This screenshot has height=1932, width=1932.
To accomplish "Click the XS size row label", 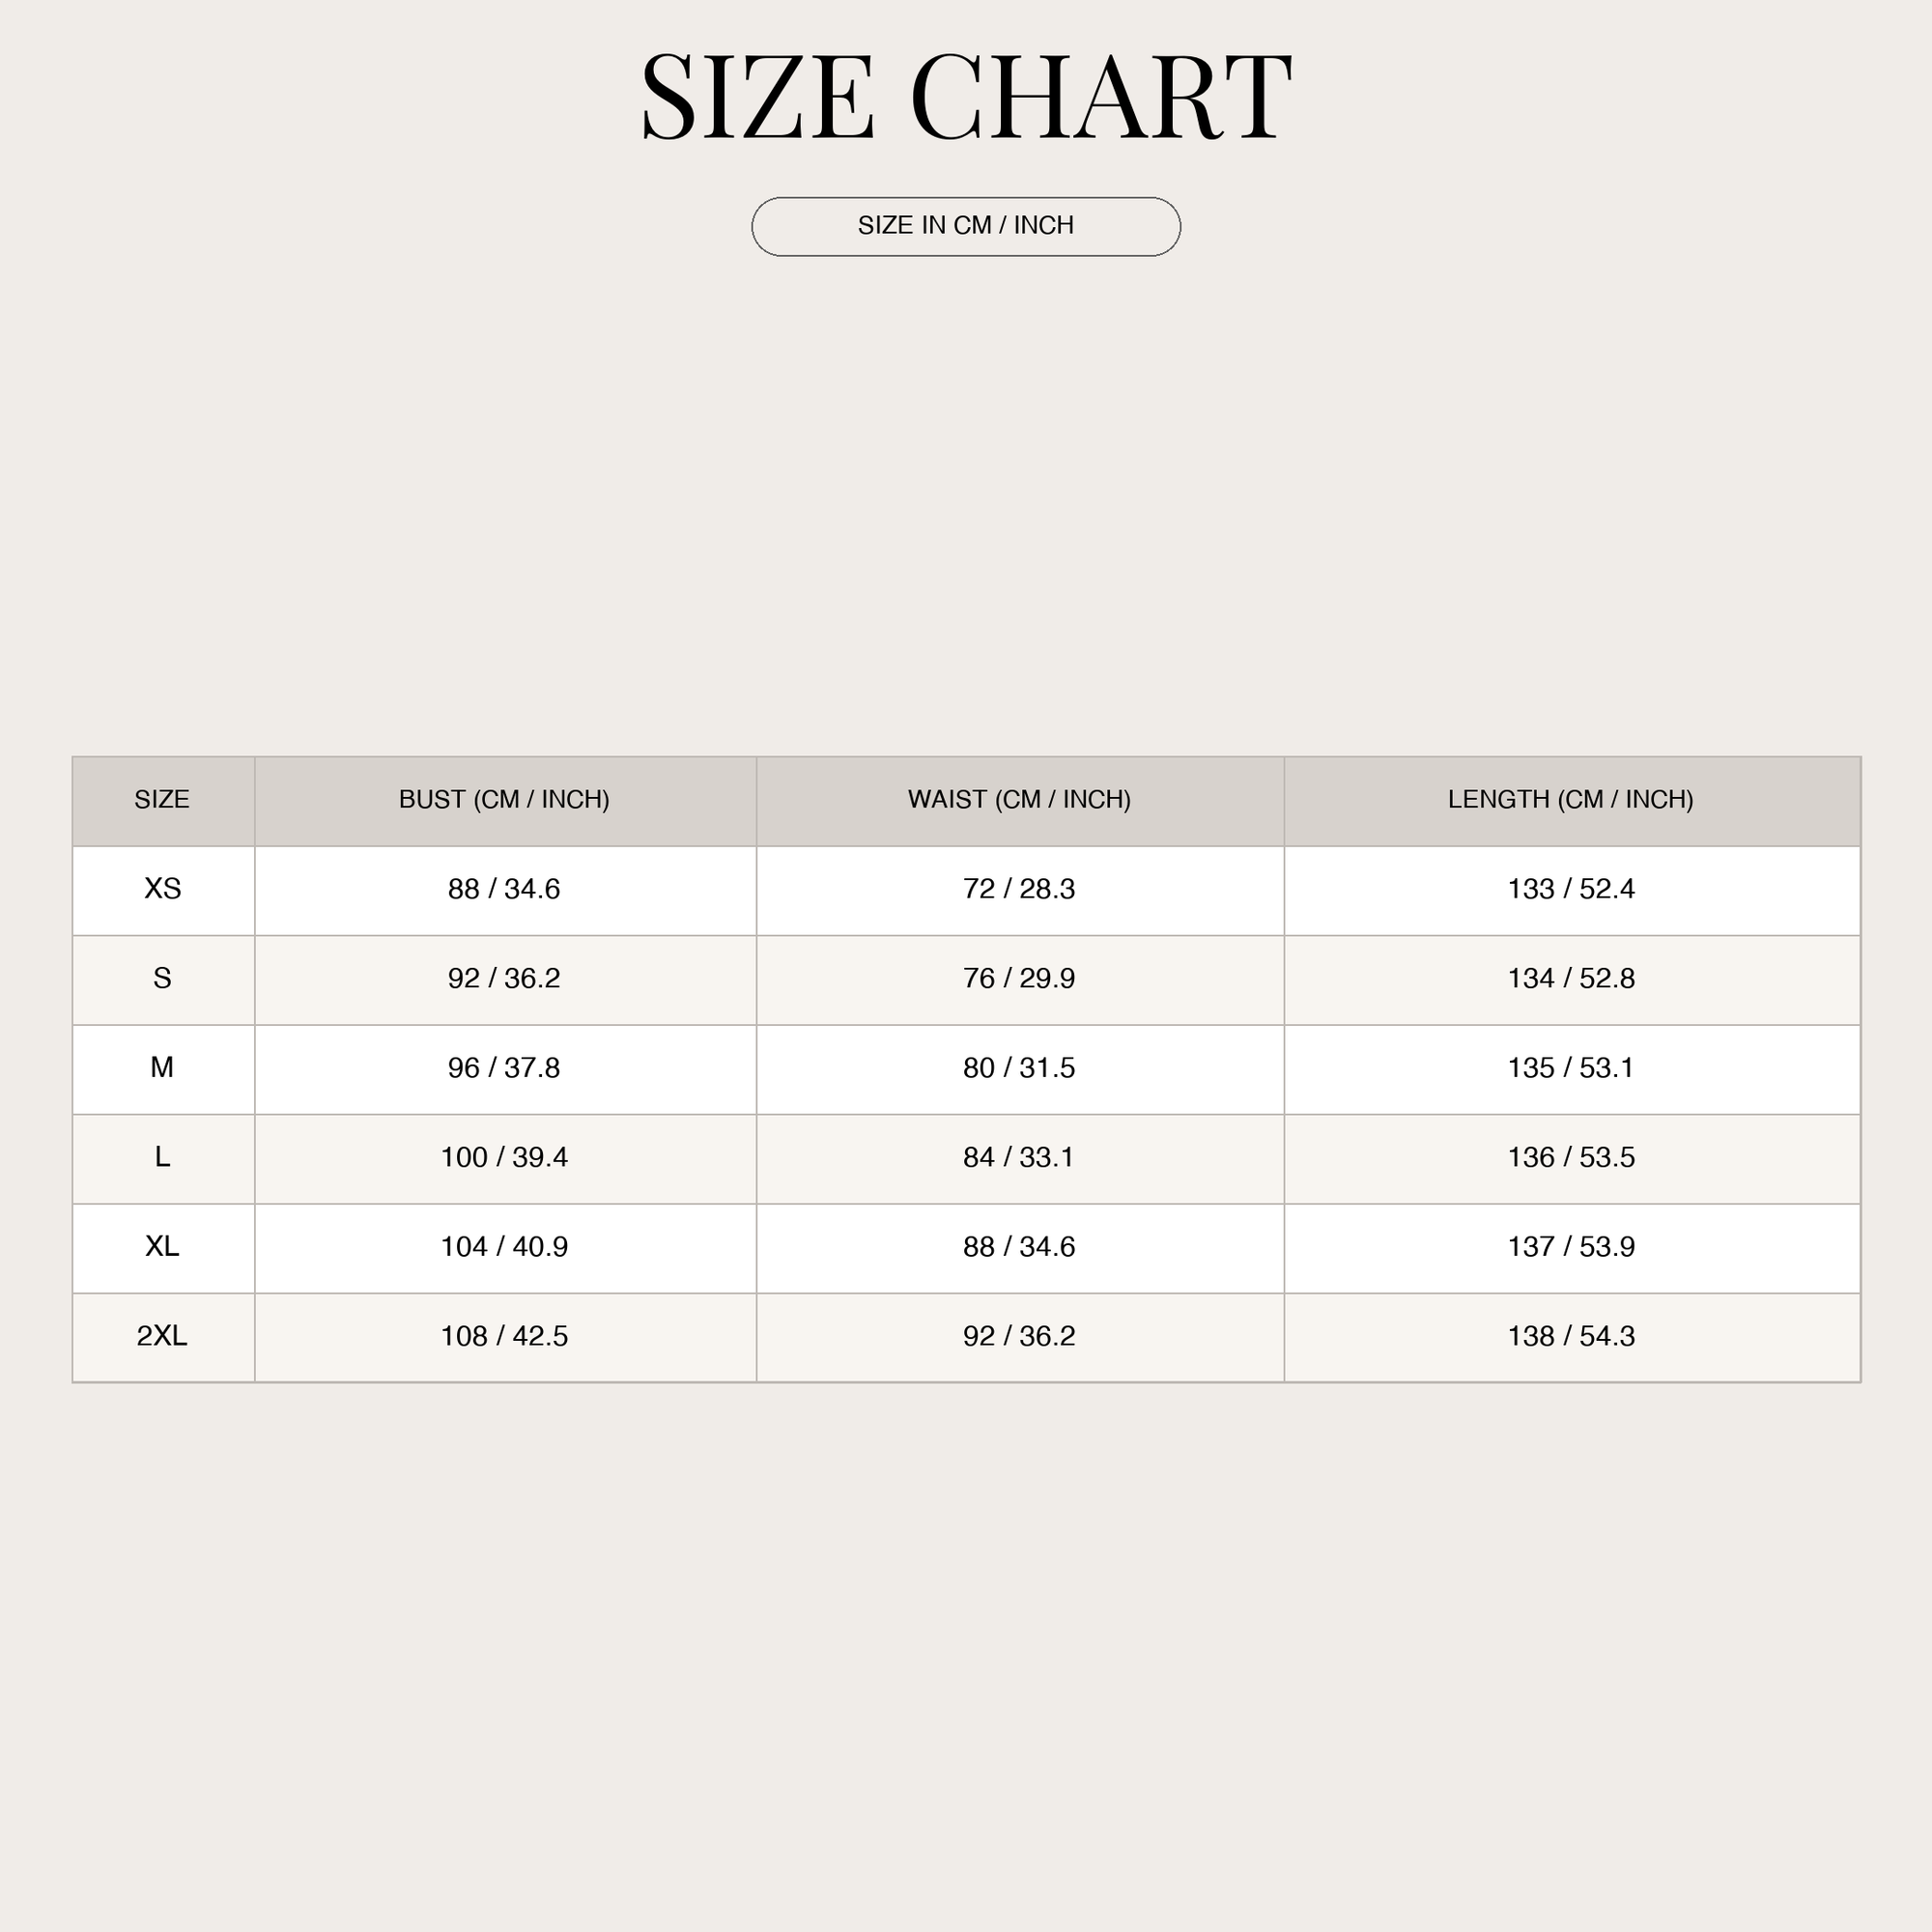I will (162, 889).
